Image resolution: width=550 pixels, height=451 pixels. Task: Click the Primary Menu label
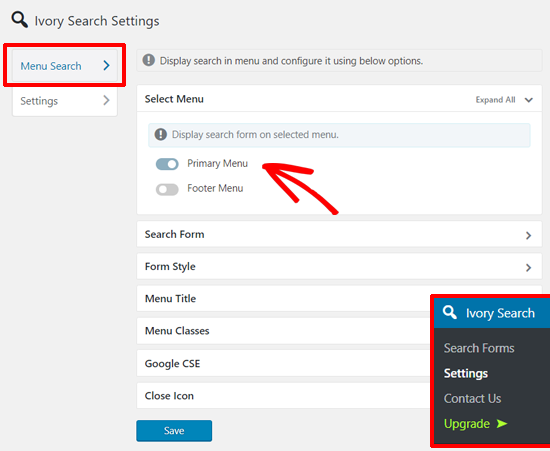click(217, 163)
